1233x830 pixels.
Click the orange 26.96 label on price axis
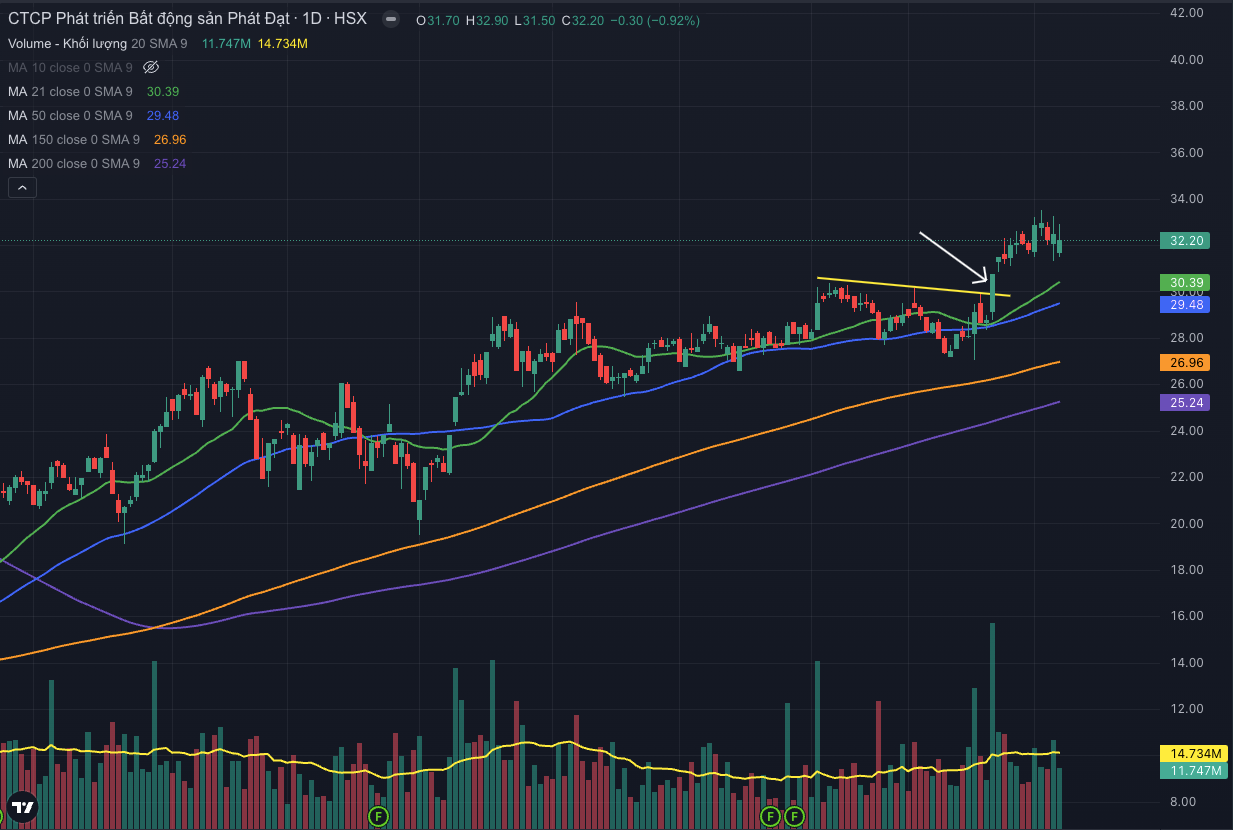1184,362
